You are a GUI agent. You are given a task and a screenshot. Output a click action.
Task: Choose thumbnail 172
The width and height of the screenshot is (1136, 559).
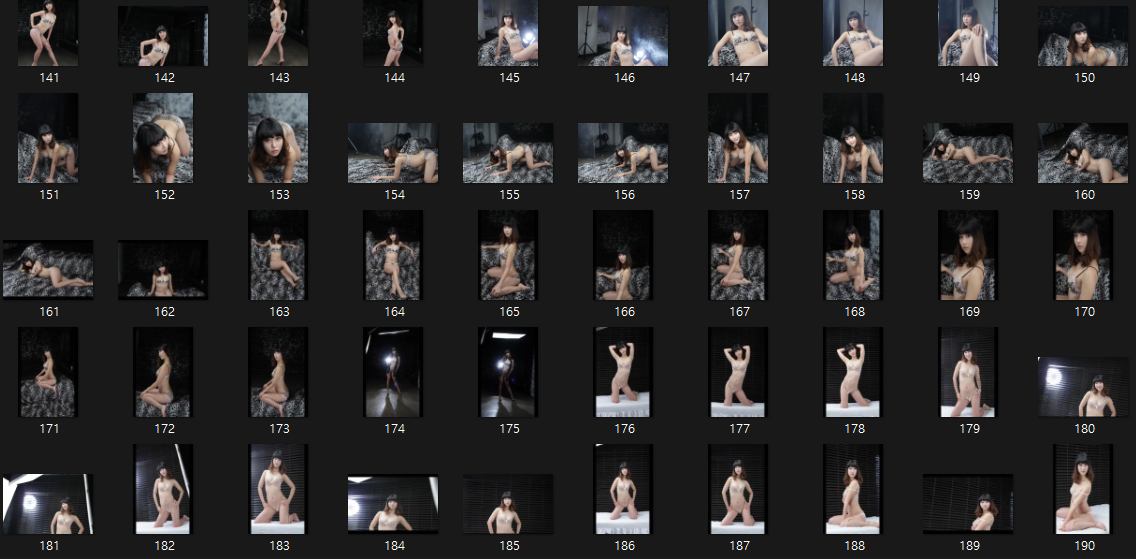coord(163,372)
